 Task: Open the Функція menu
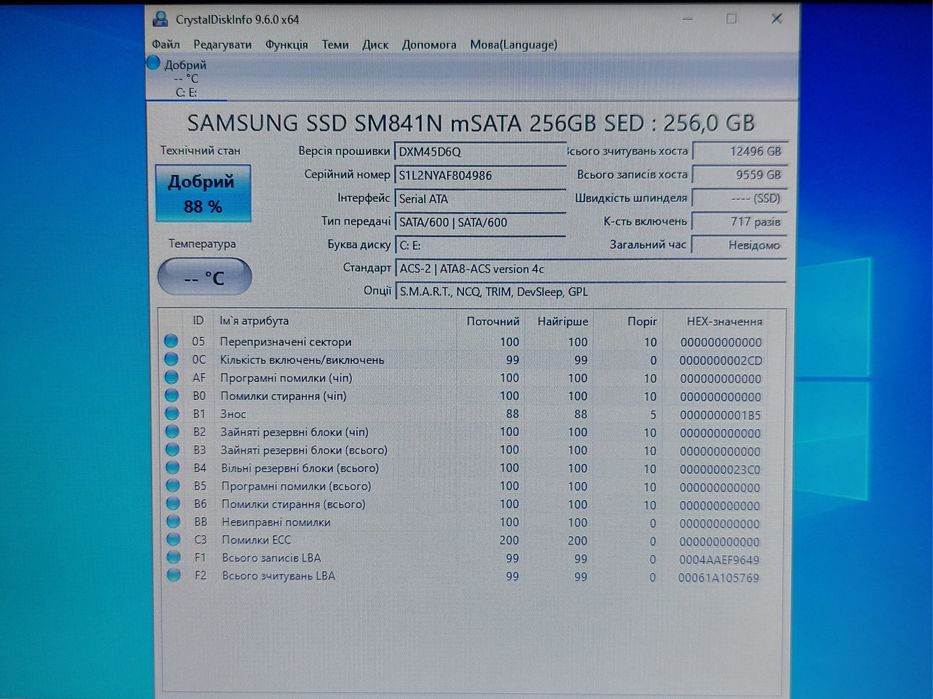point(286,45)
